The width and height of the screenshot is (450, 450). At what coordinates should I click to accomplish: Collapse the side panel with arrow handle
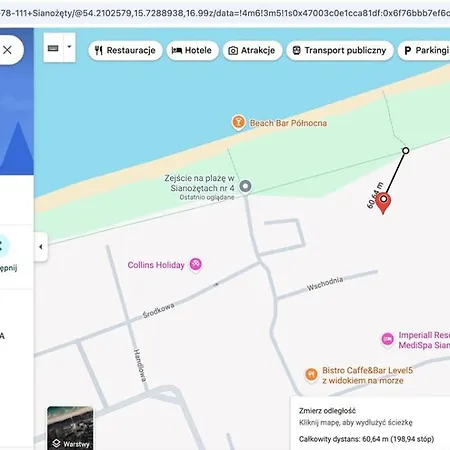pos(41,247)
